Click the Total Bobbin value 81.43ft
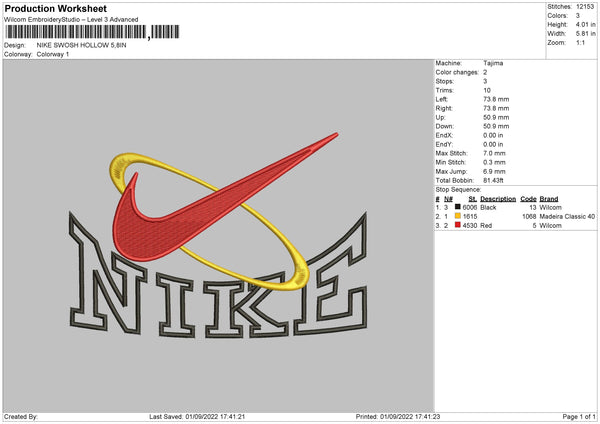Screen dimensions: 600x424 [x=494, y=180]
